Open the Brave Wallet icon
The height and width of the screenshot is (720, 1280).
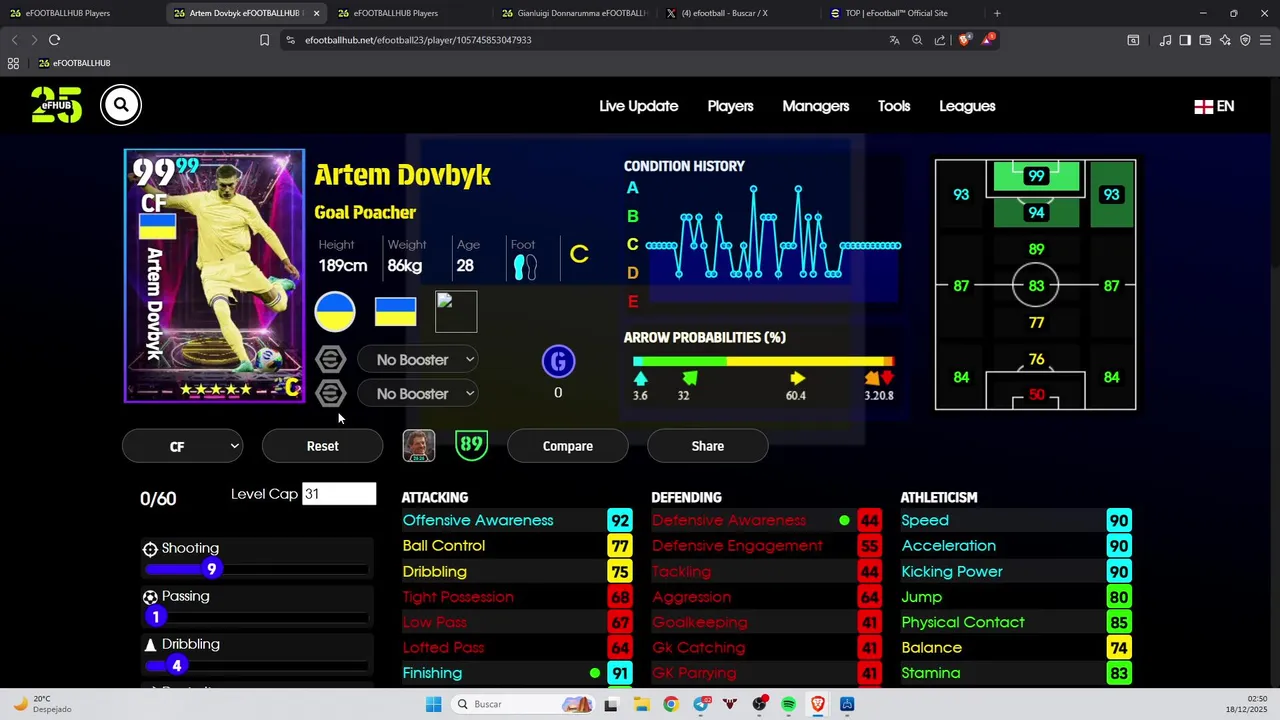(x=1205, y=40)
